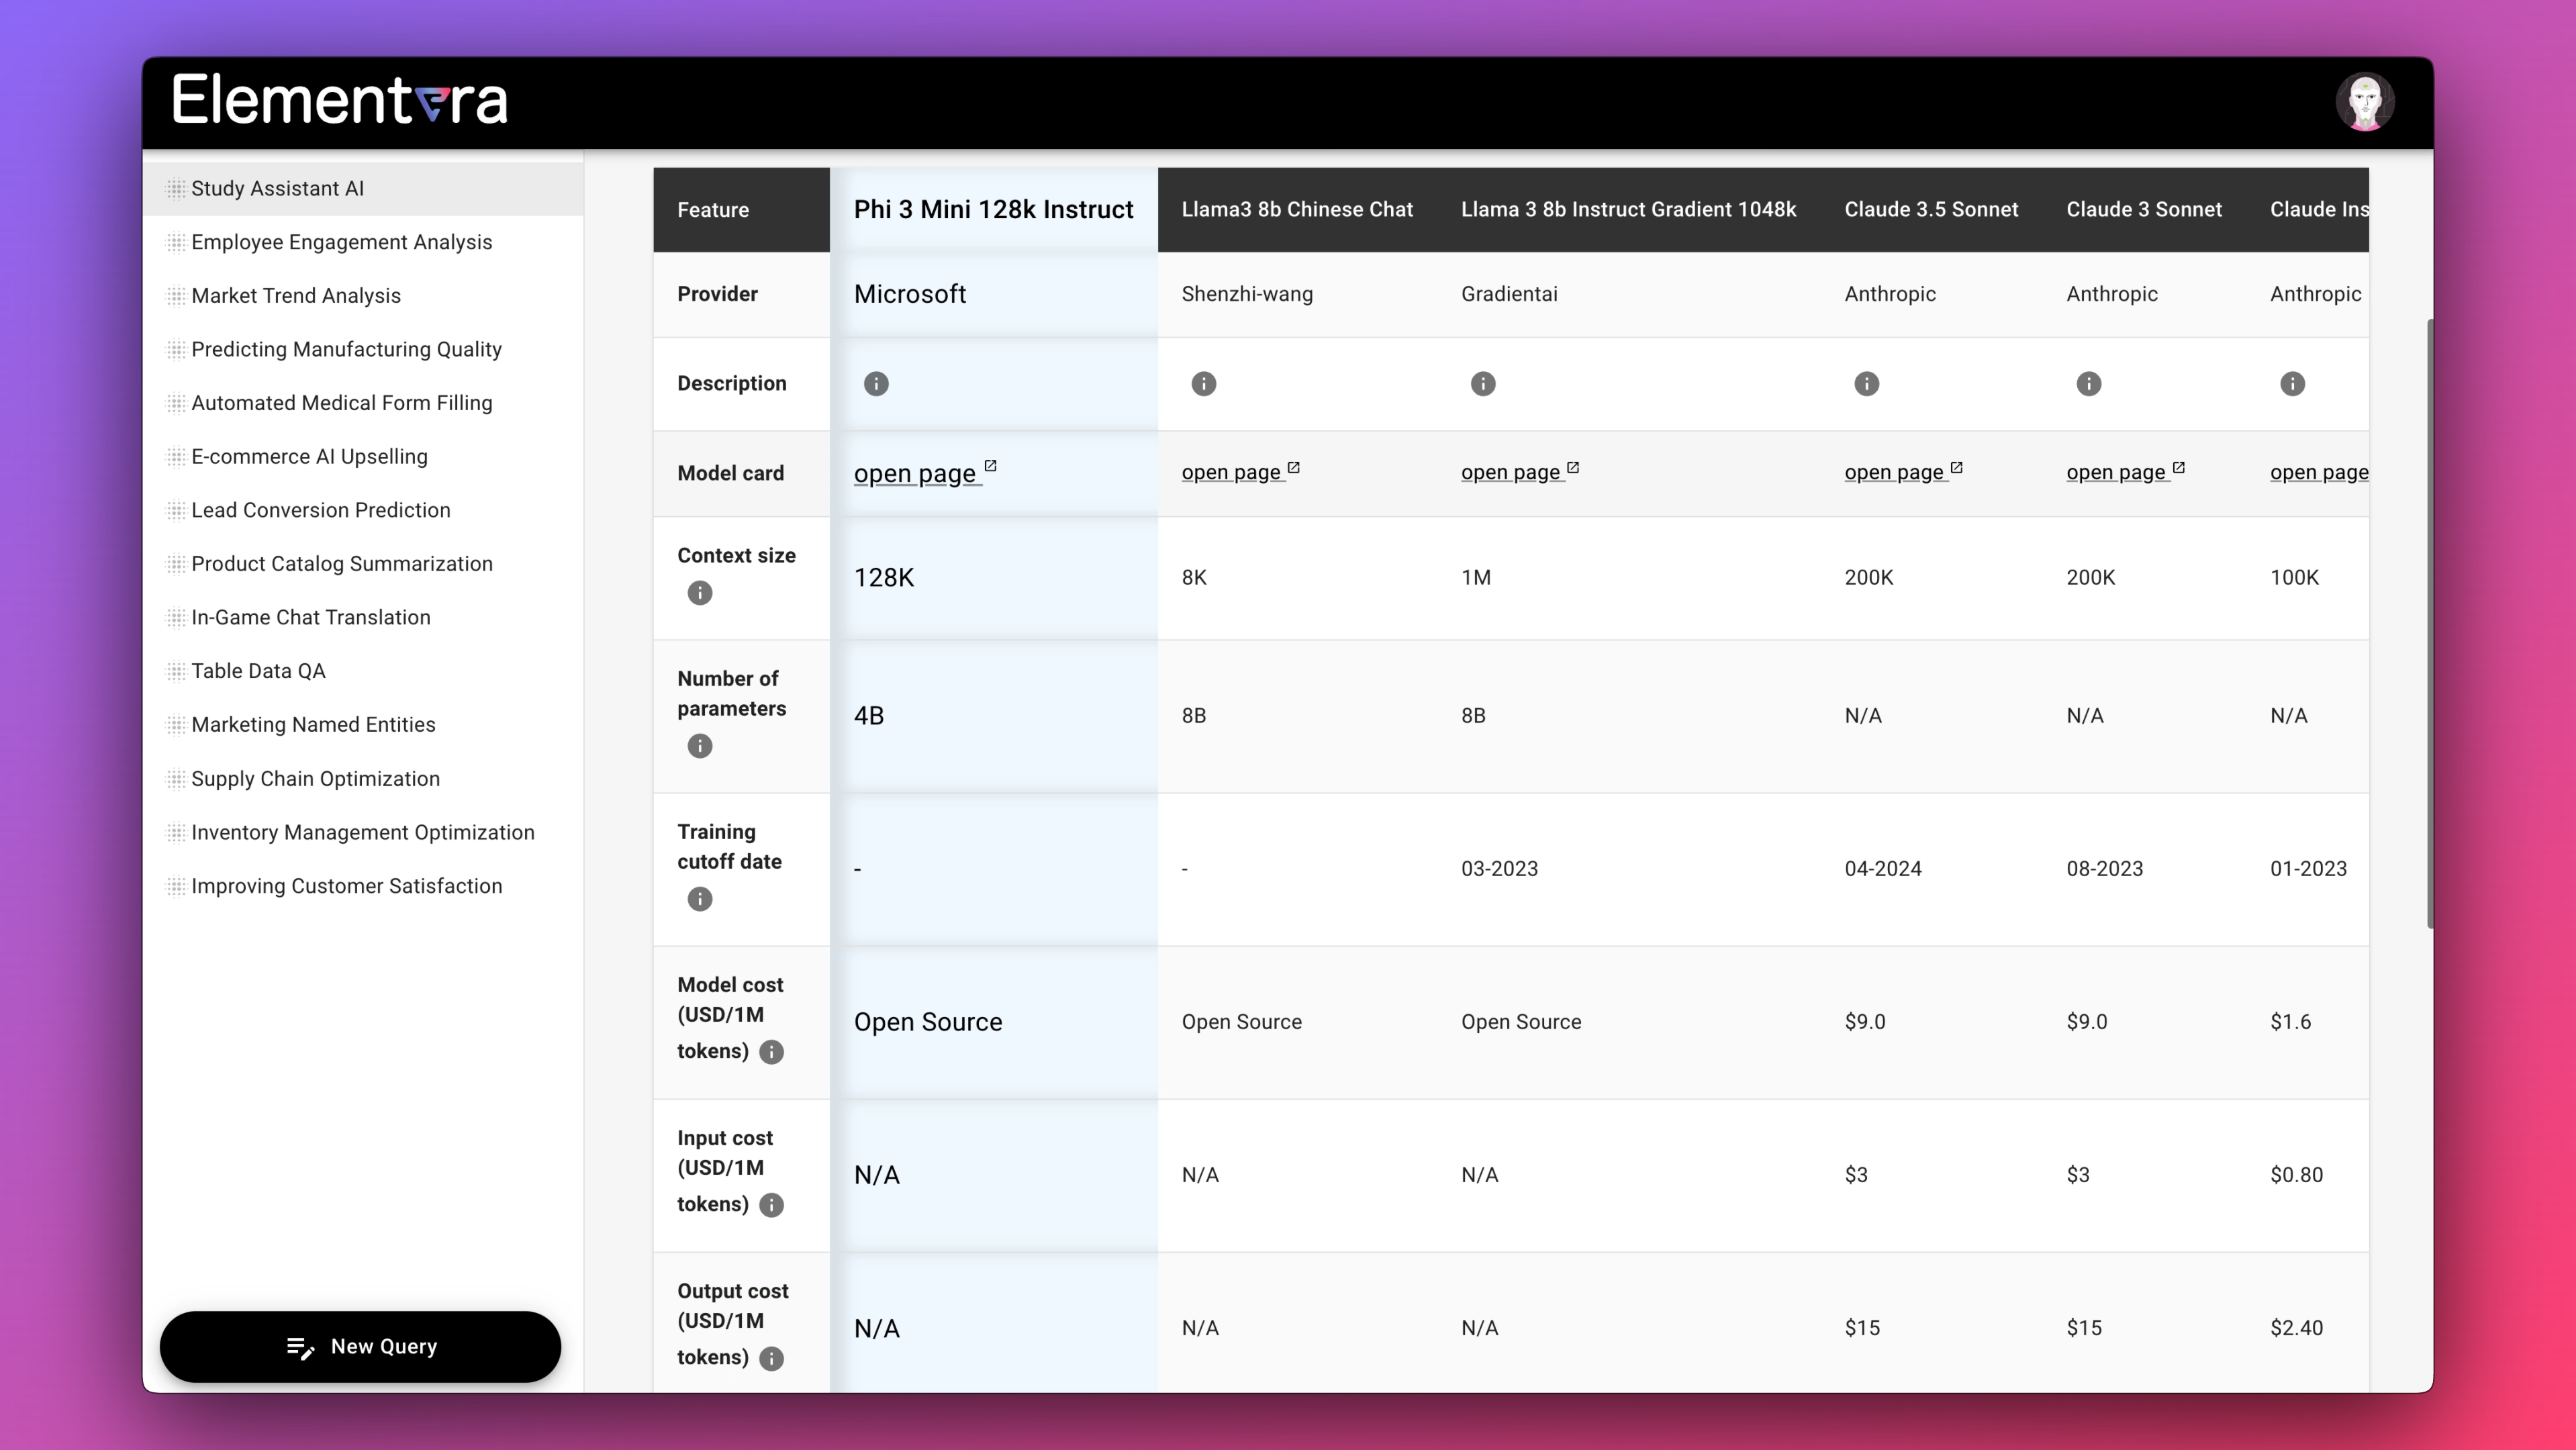Click the drag handle icon beside Table Data QA

[176, 671]
